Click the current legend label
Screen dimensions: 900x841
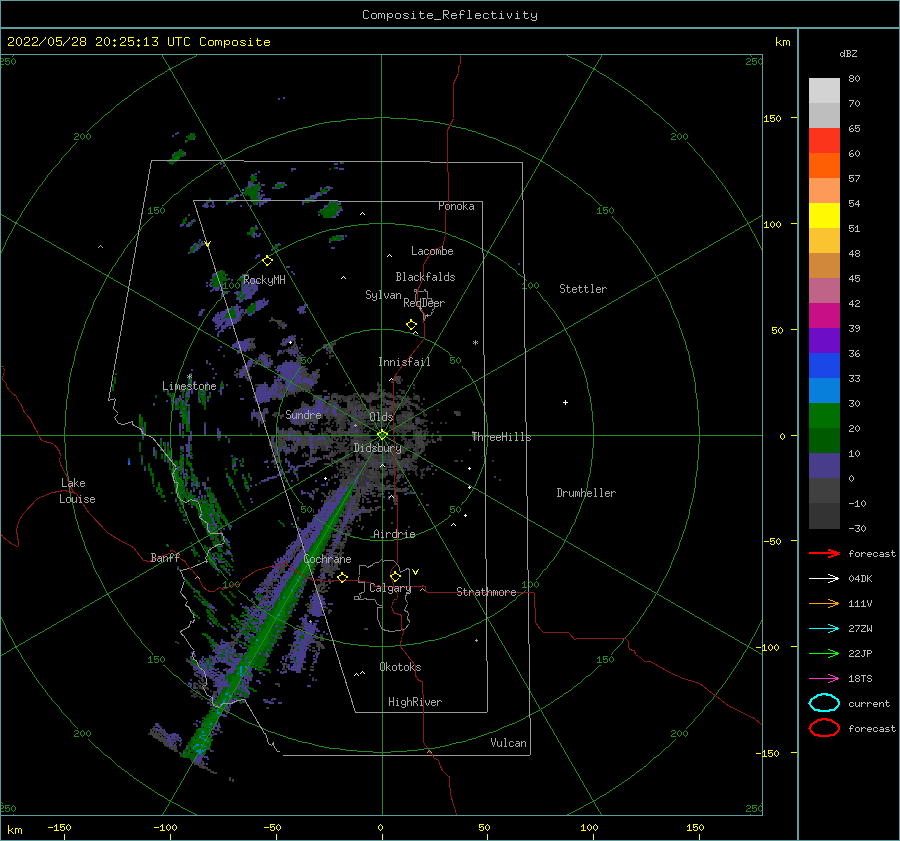click(x=868, y=703)
